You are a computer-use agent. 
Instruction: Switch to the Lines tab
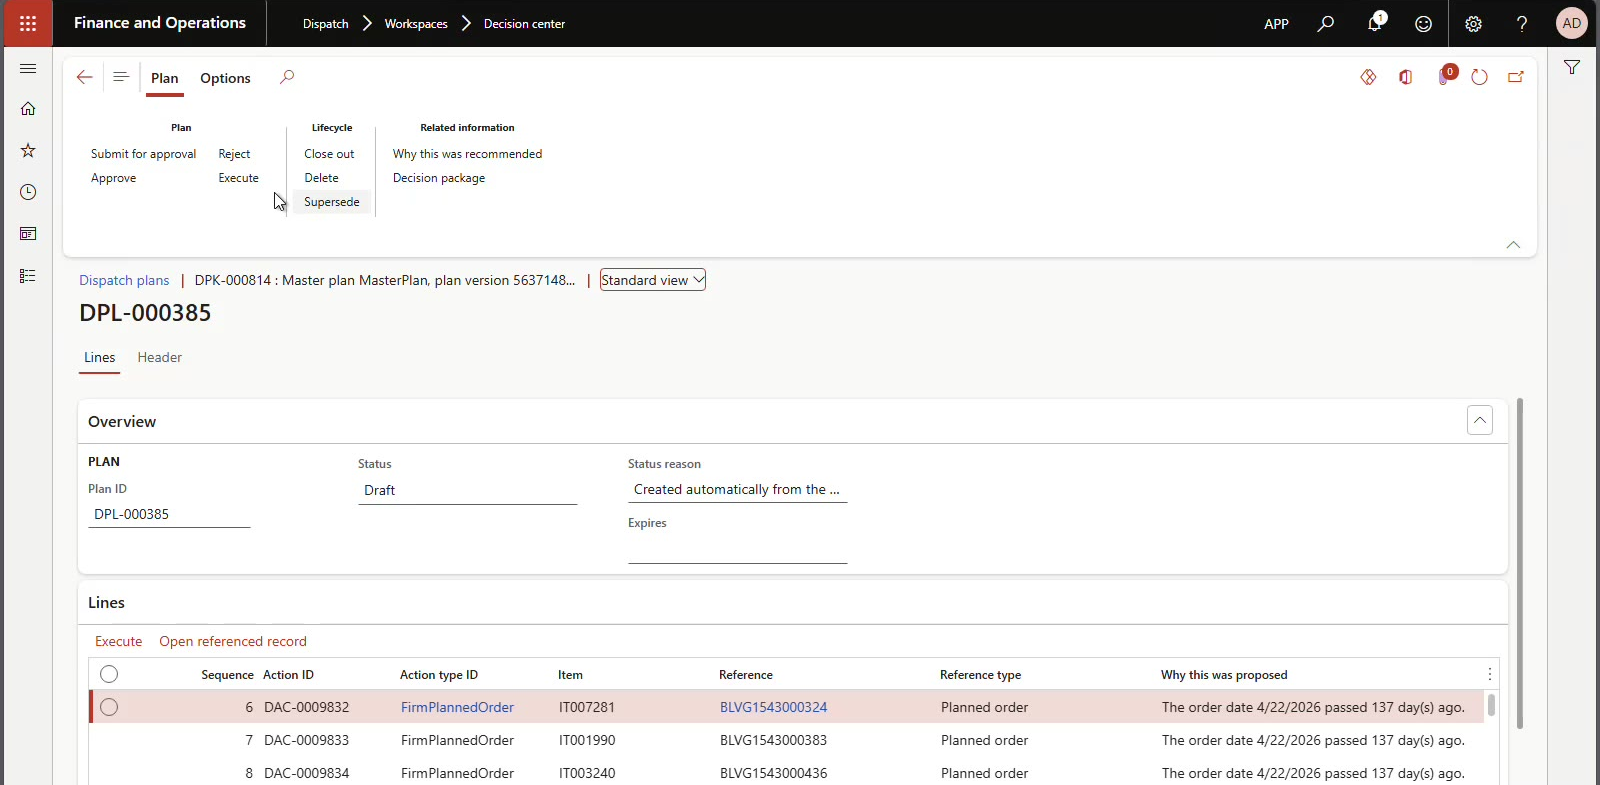pos(99,357)
